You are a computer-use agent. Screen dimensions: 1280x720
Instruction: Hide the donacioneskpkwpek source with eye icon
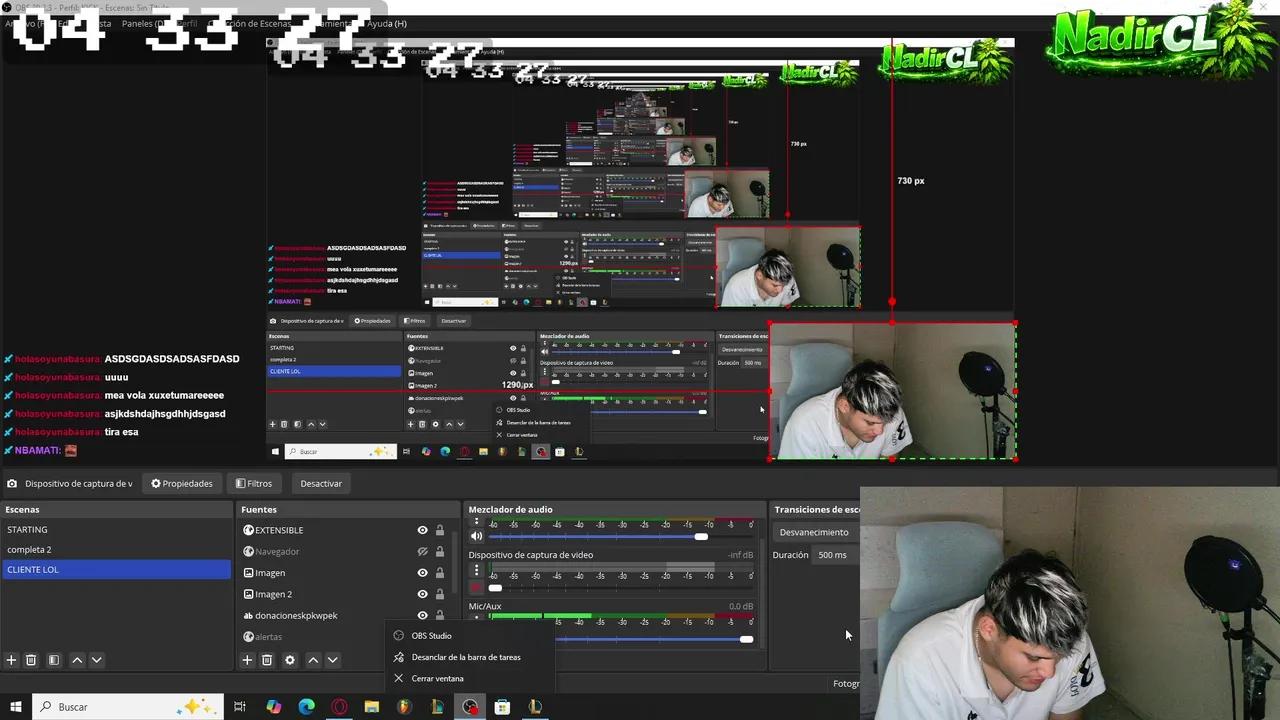[x=422, y=615]
